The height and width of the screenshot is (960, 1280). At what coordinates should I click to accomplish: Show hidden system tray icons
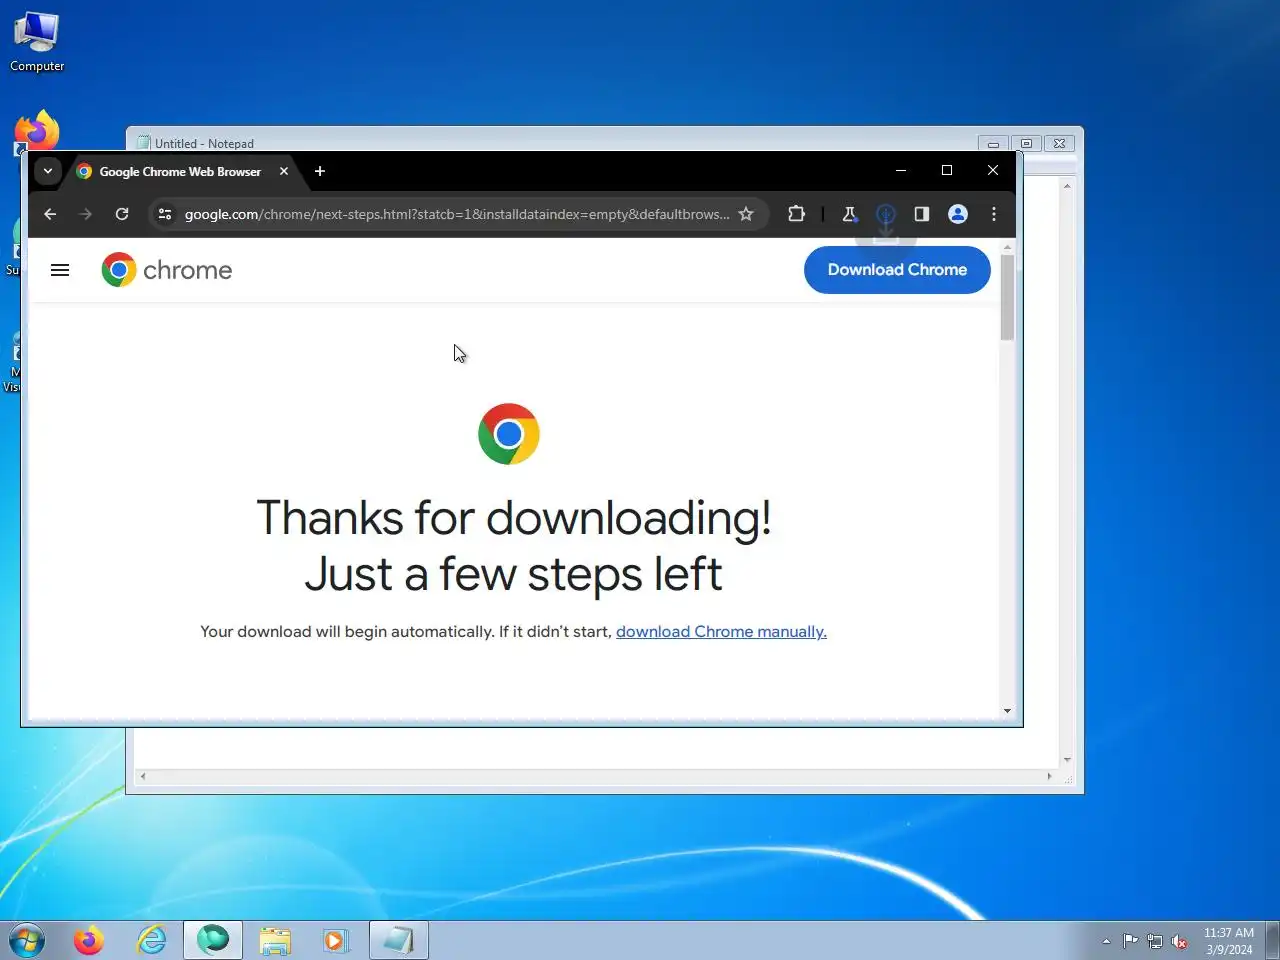click(1106, 941)
